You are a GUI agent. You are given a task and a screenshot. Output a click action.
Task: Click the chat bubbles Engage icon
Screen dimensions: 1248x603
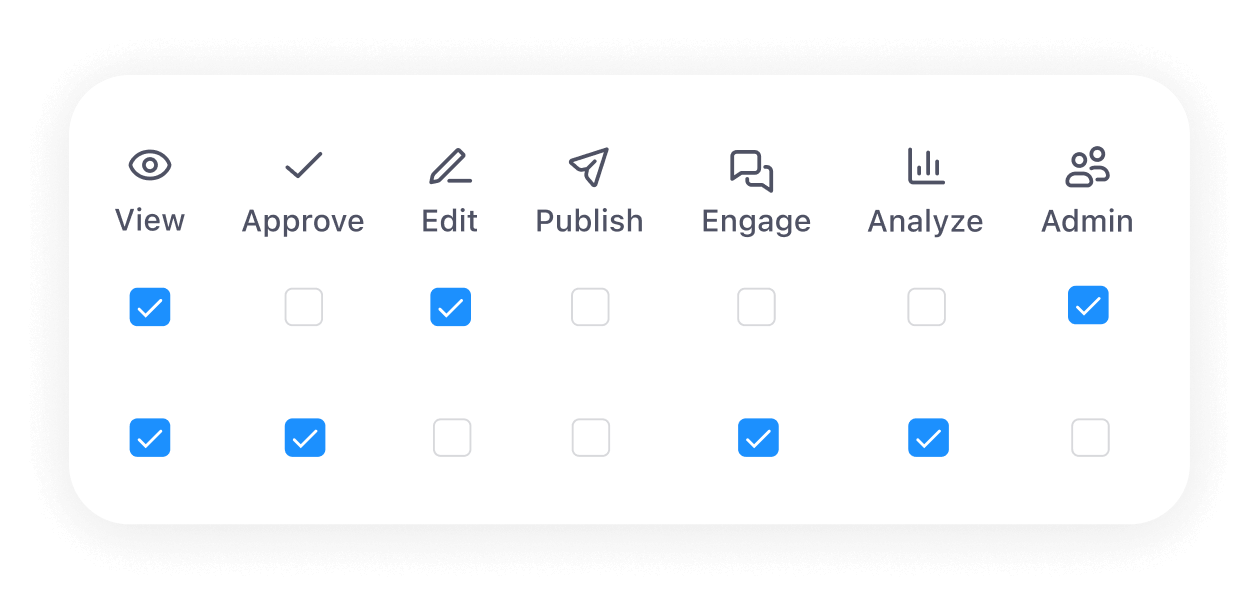pyautogui.click(x=751, y=169)
